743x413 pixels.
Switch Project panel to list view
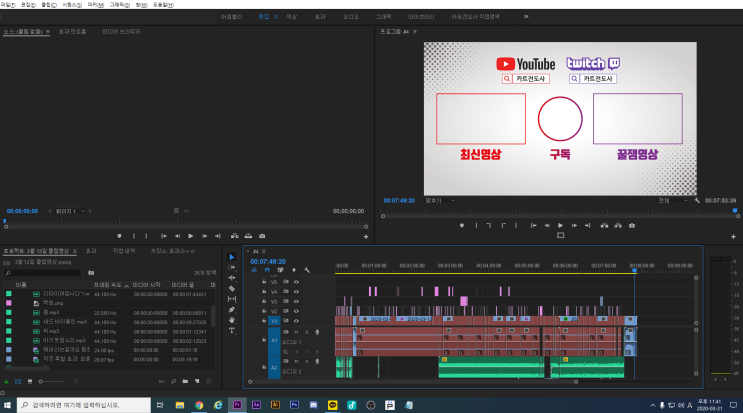pos(18,381)
